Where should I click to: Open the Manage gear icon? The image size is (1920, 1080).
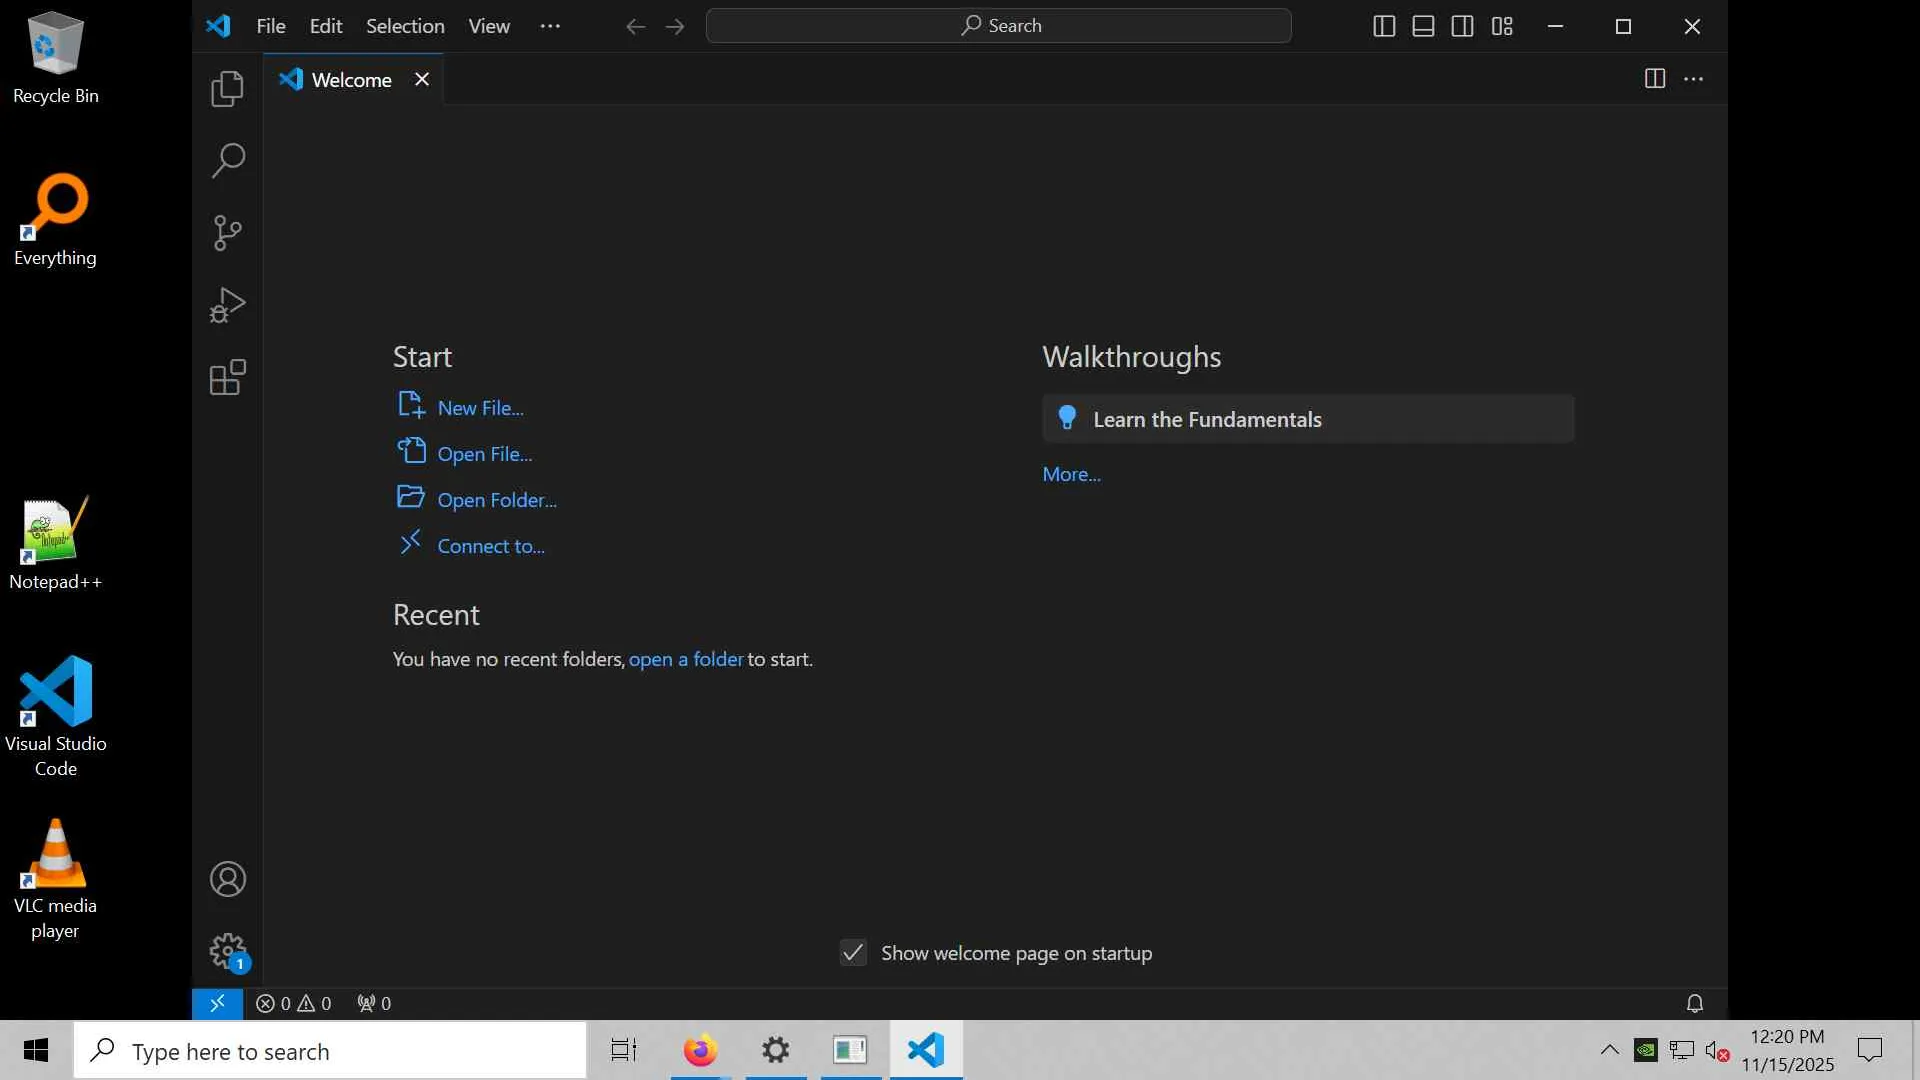pos(227,950)
